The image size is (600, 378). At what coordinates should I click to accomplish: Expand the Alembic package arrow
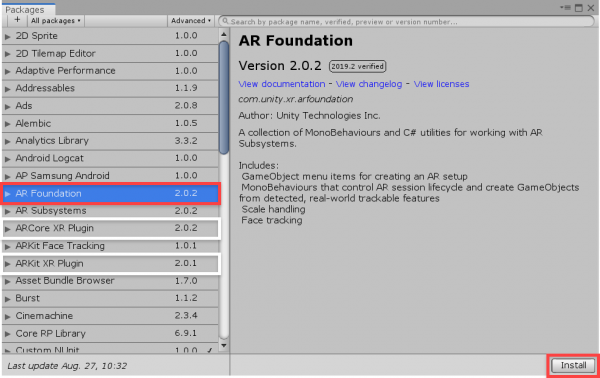(7, 124)
